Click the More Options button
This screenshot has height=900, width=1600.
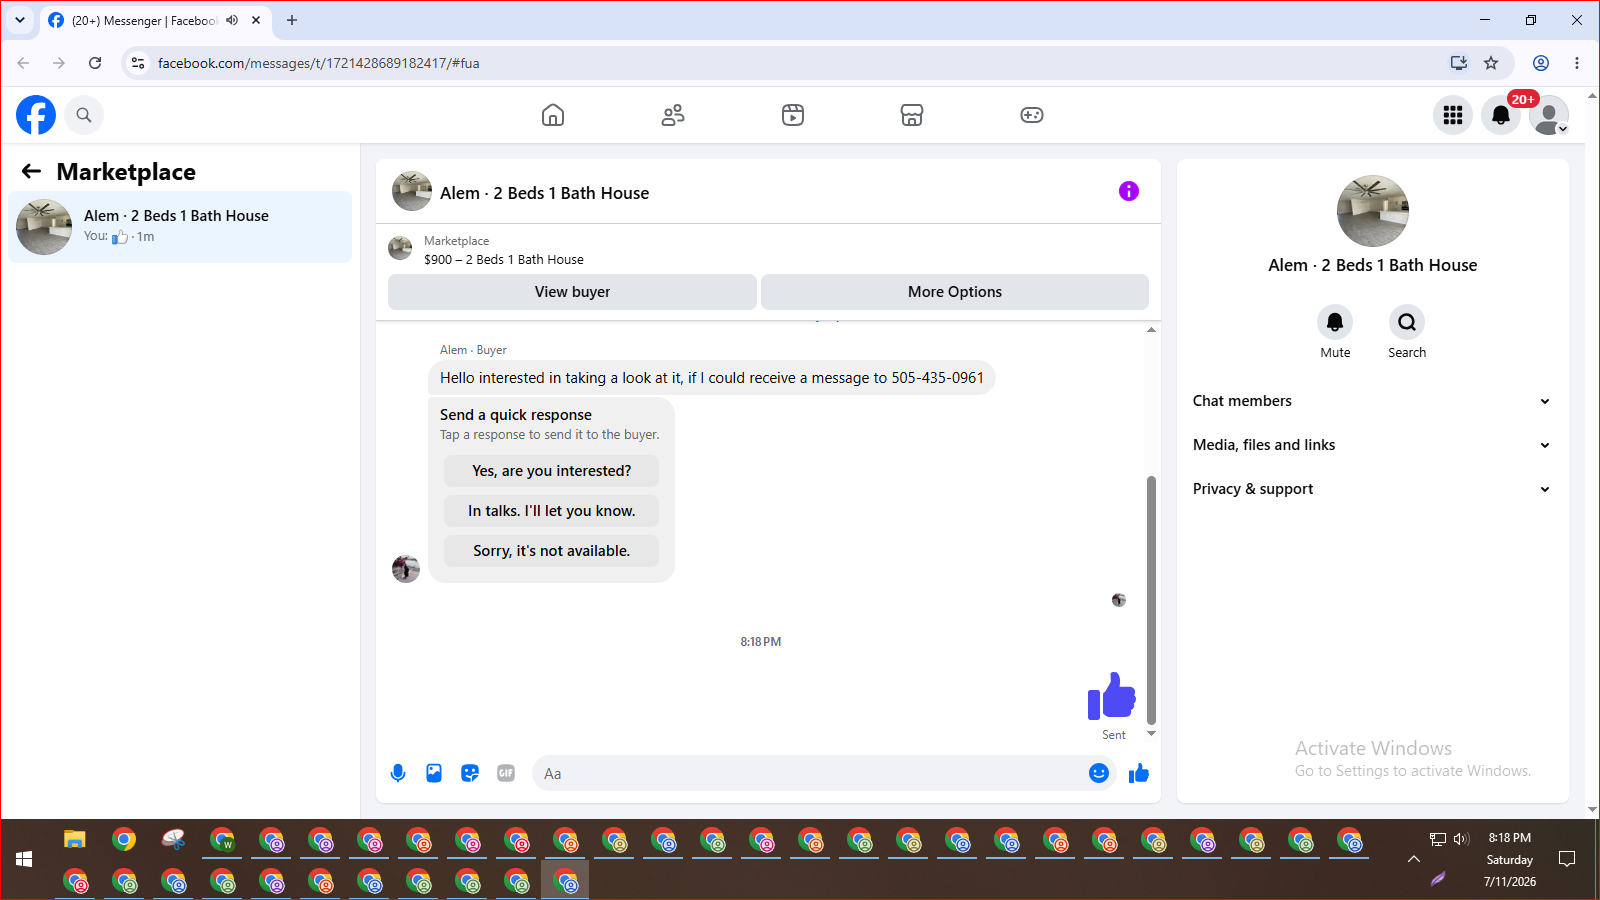tap(955, 292)
